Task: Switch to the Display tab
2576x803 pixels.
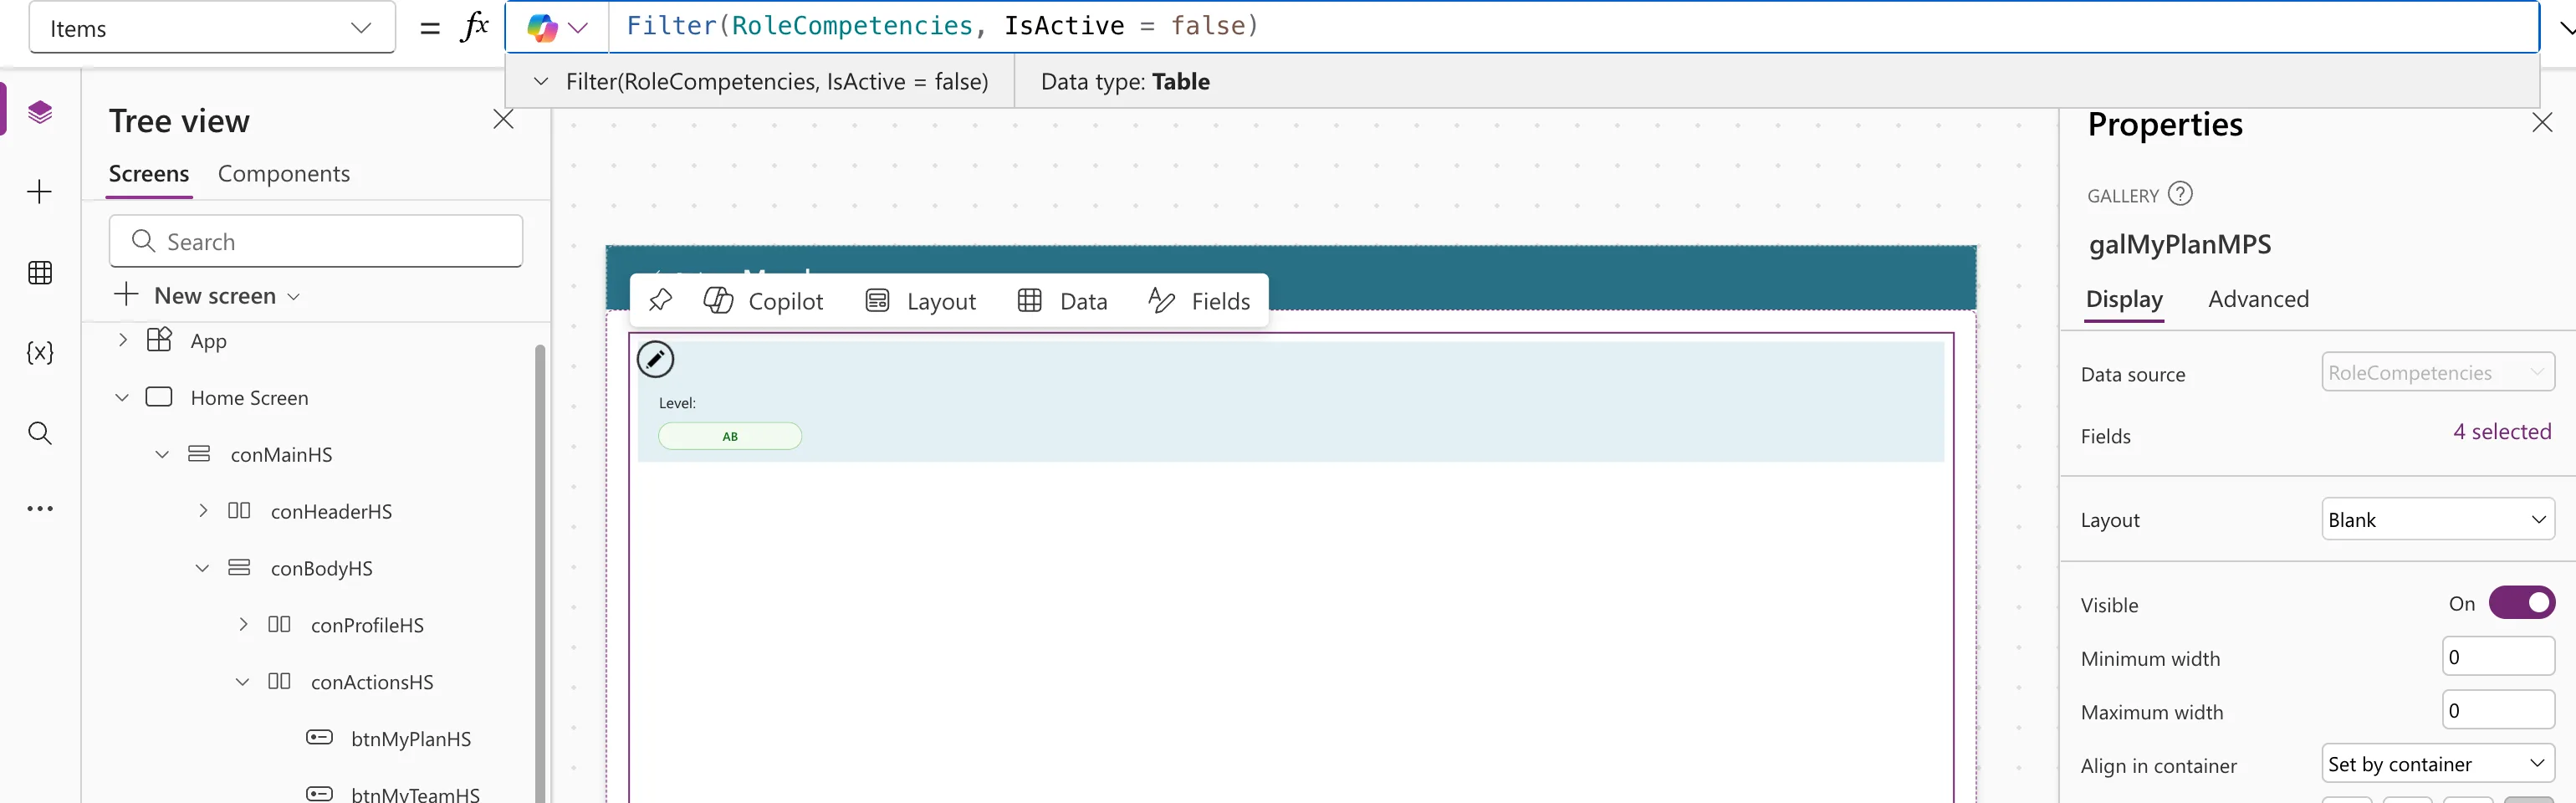Action: tap(2124, 299)
